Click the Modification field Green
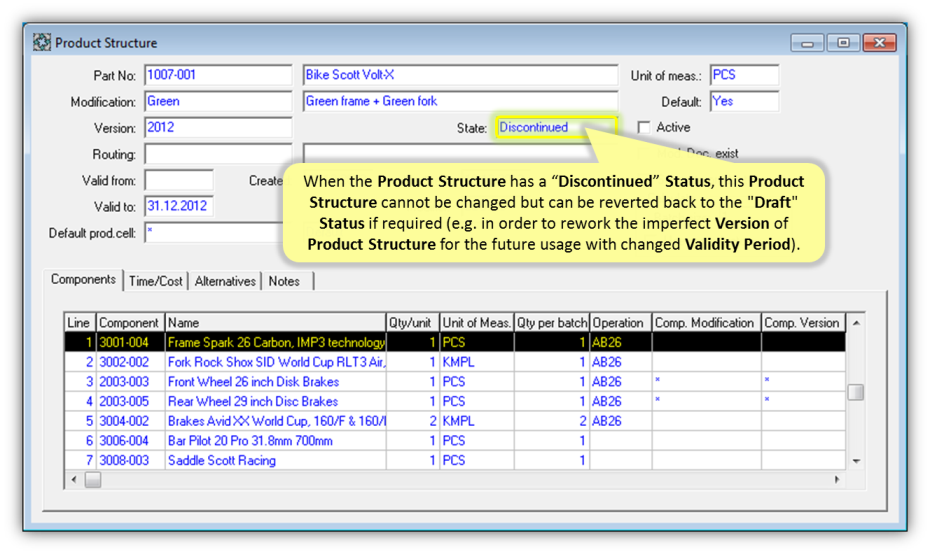The image size is (930, 554). [218, 101]
